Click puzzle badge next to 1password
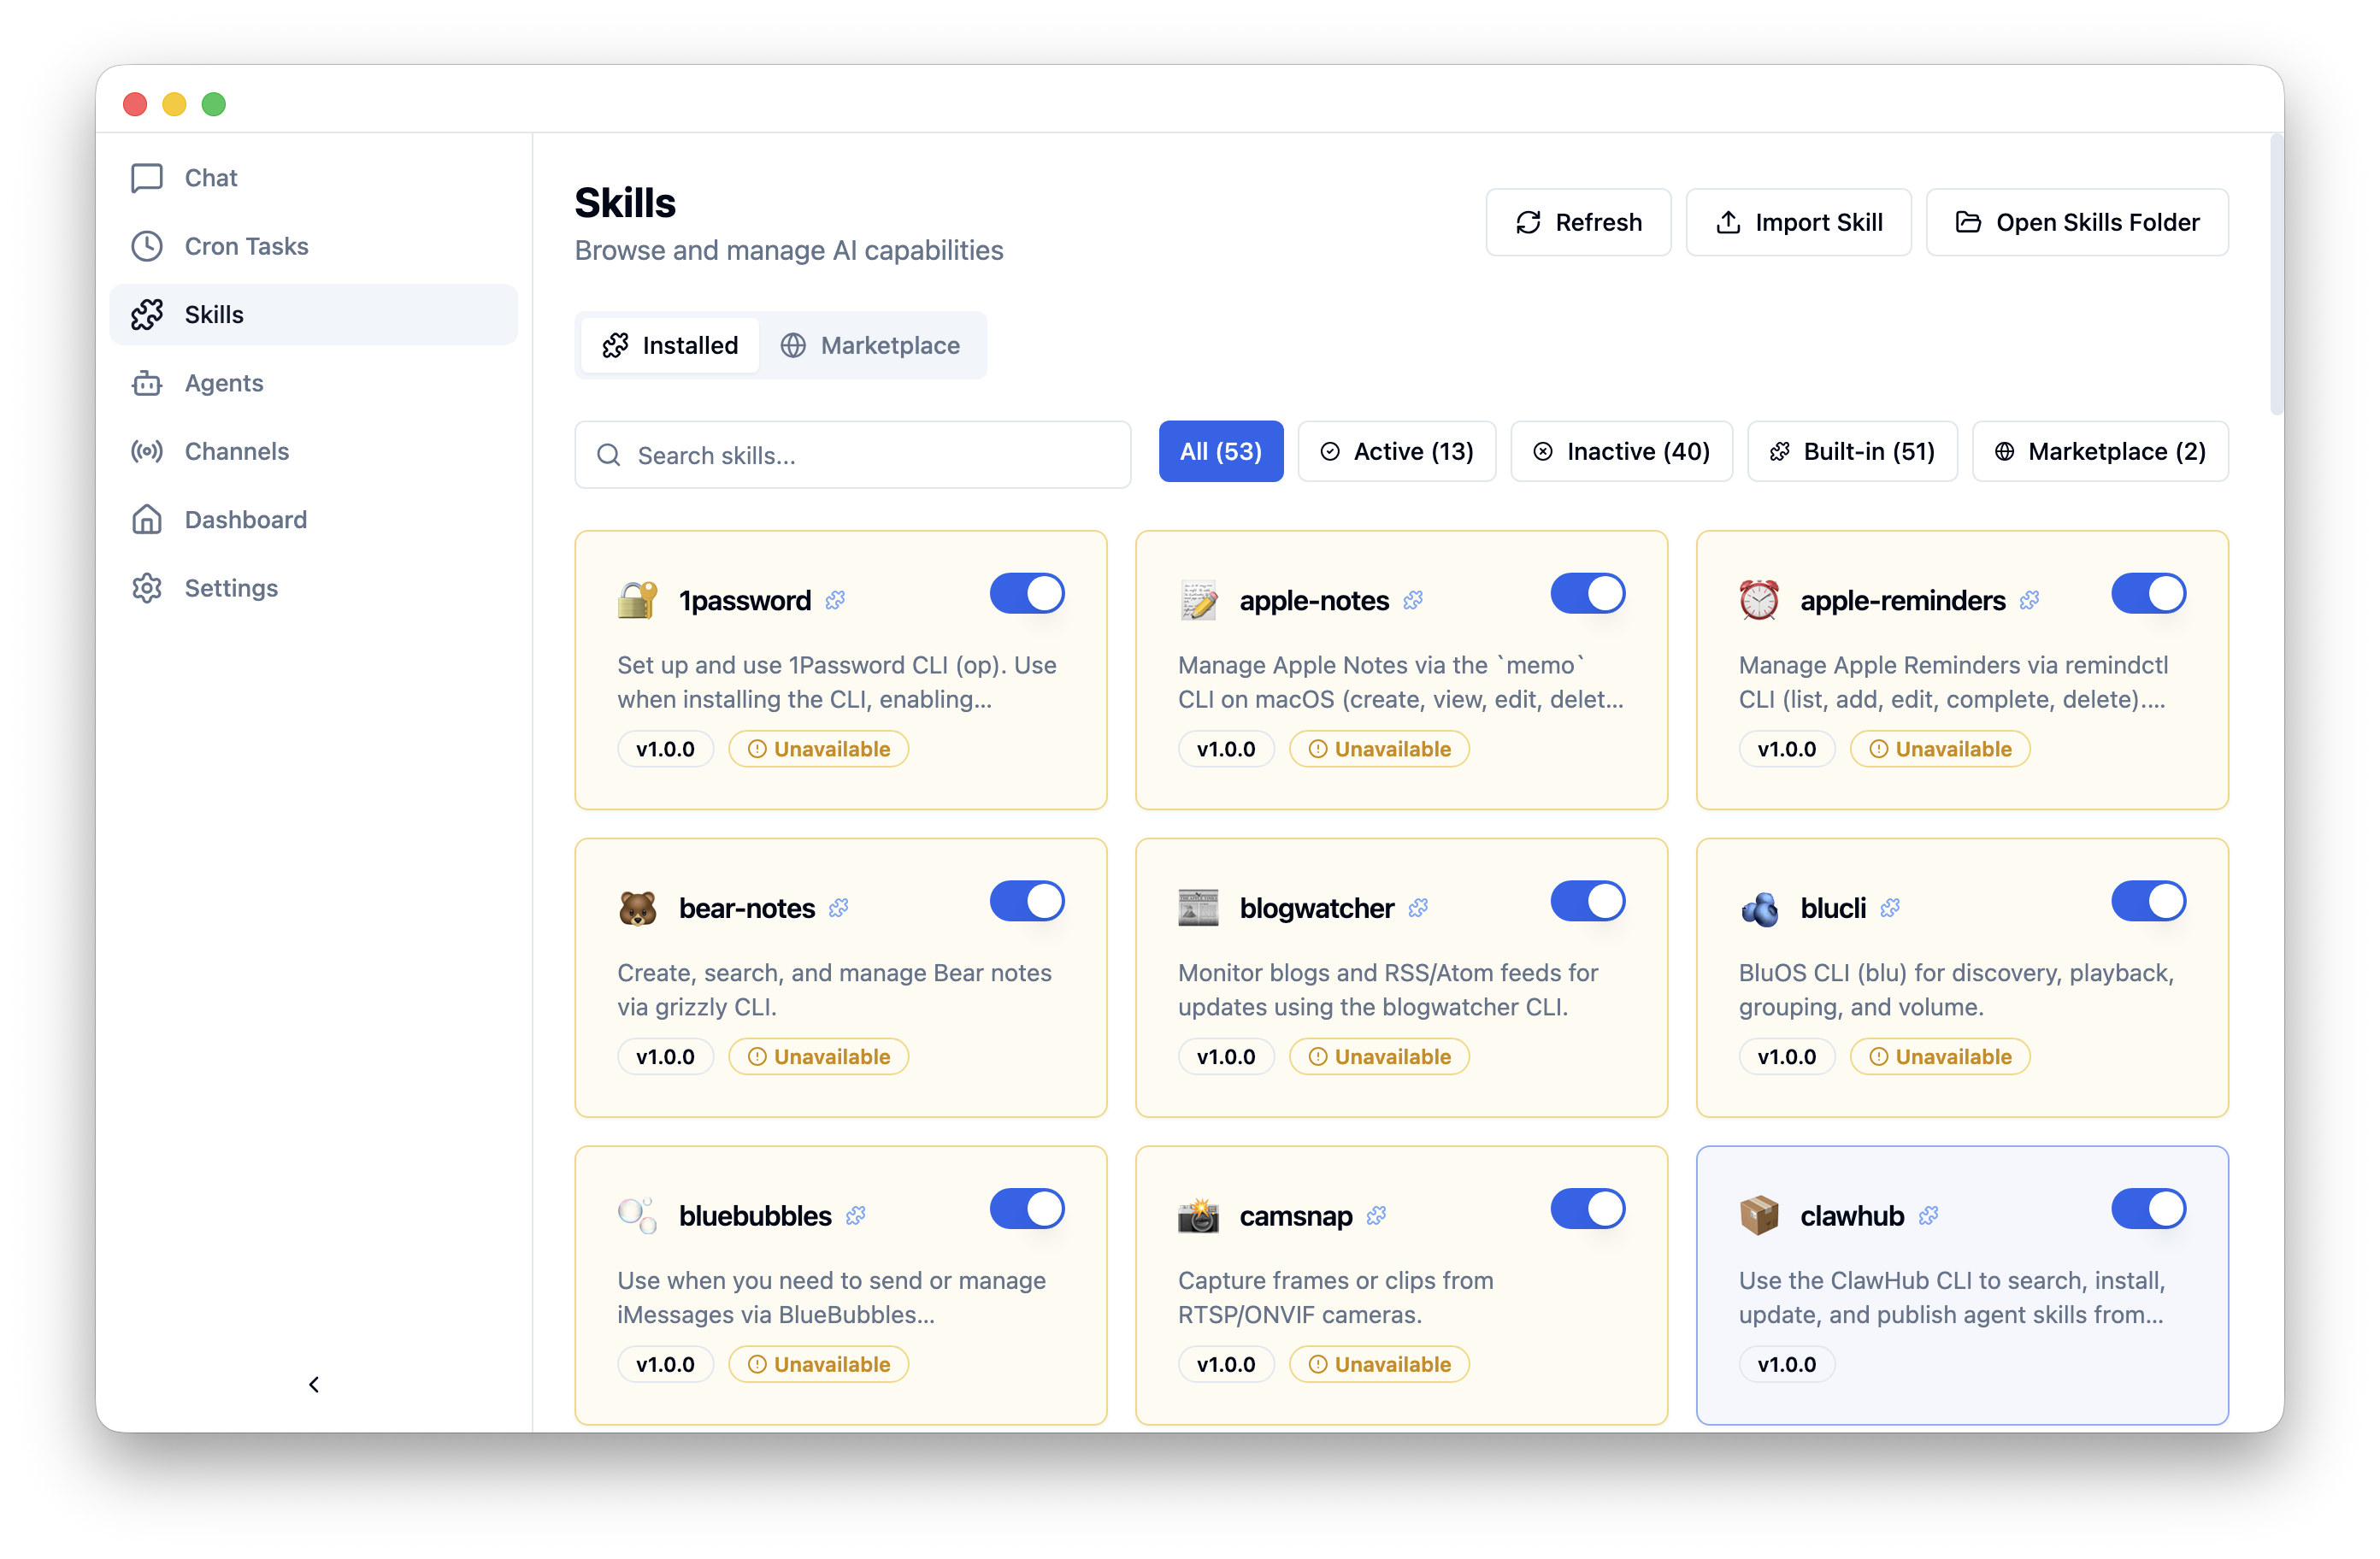This screenshot has height=1559, width=2380. coord(835,600)
